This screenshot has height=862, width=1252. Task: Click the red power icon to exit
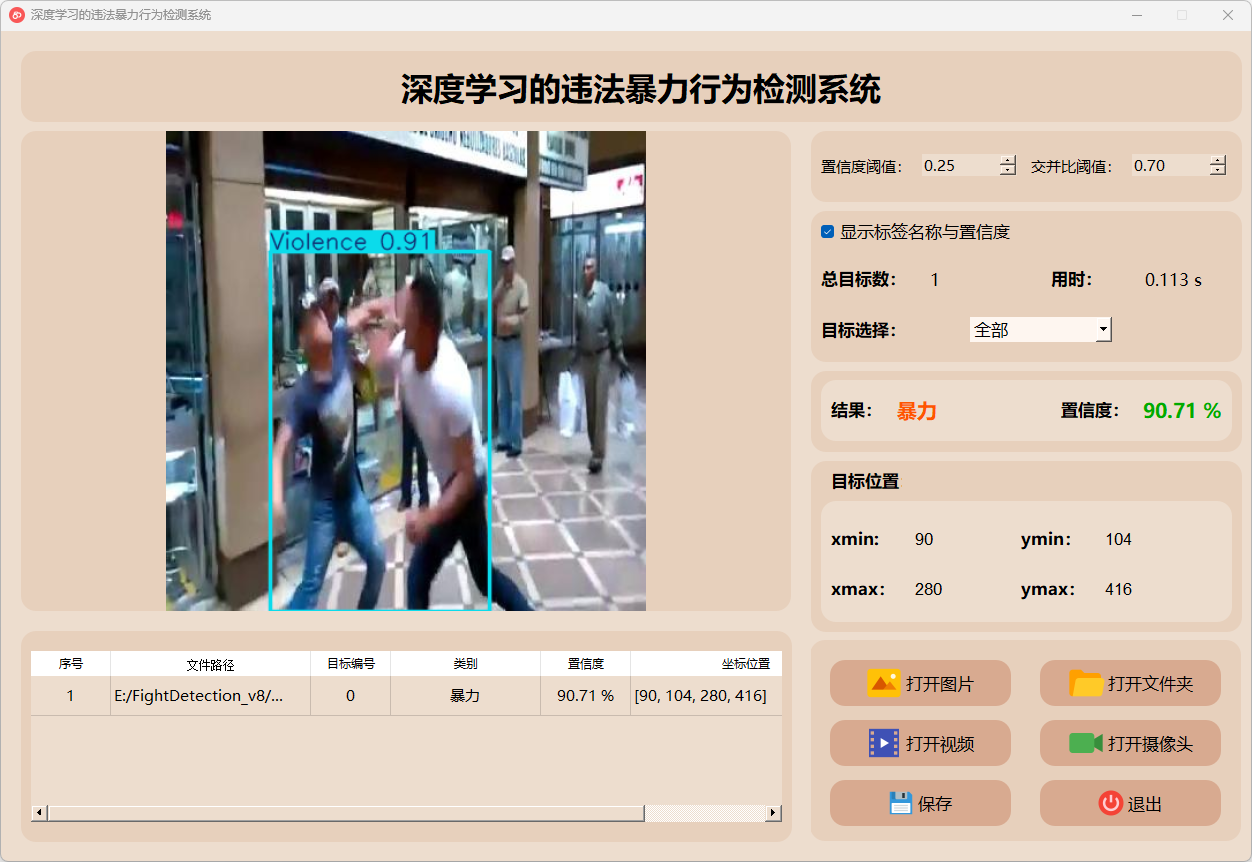[x=1110, y=803]
